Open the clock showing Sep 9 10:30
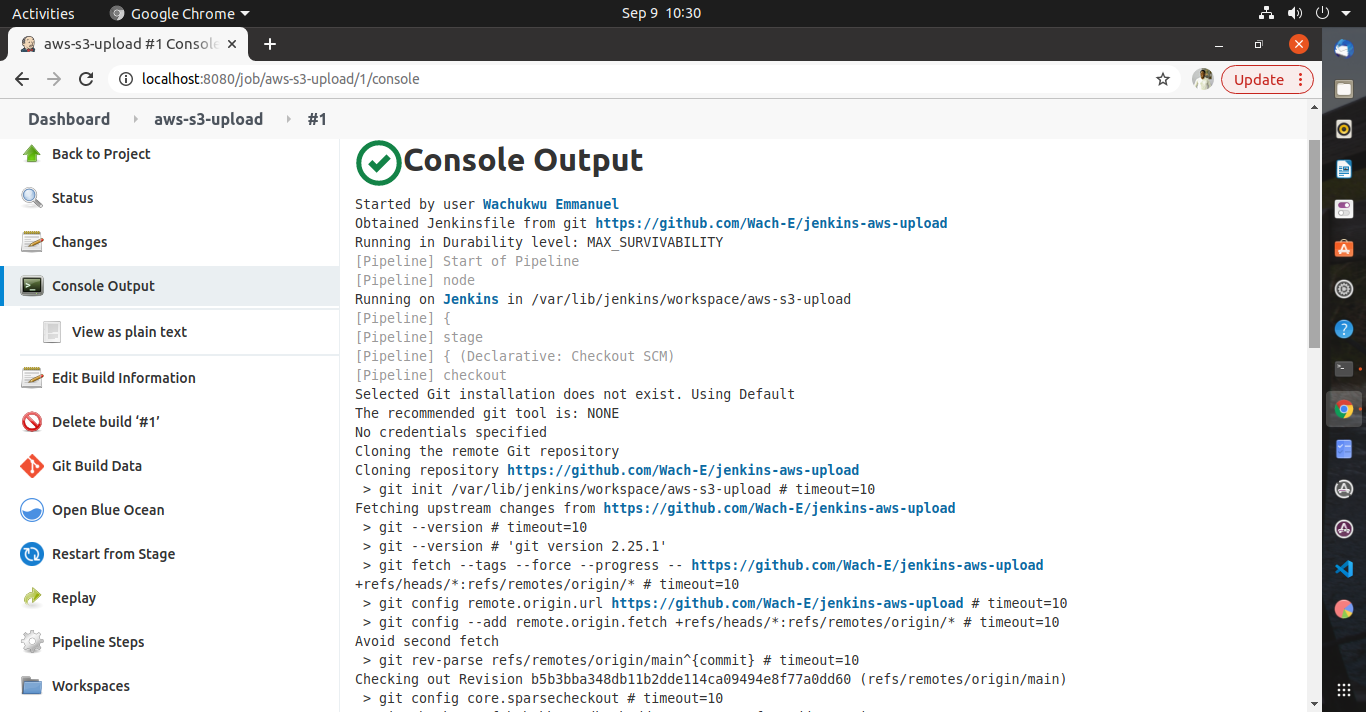The image size is (1366, 712). click(661, 13)
